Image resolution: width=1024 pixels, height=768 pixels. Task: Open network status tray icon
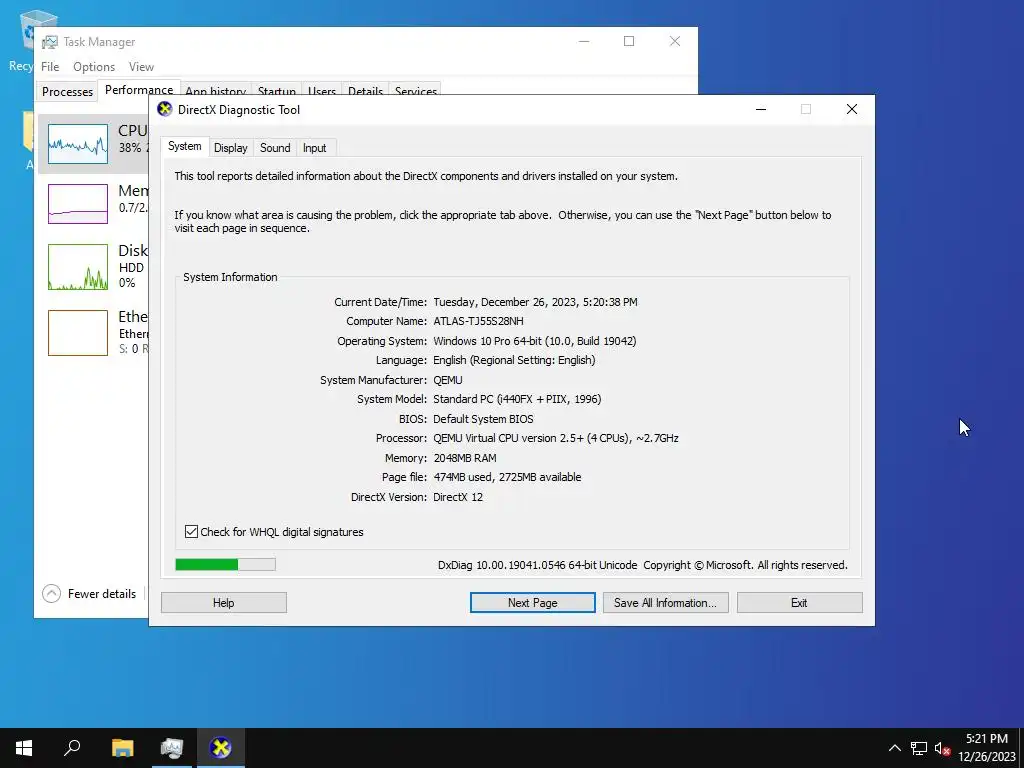[919, 748]
